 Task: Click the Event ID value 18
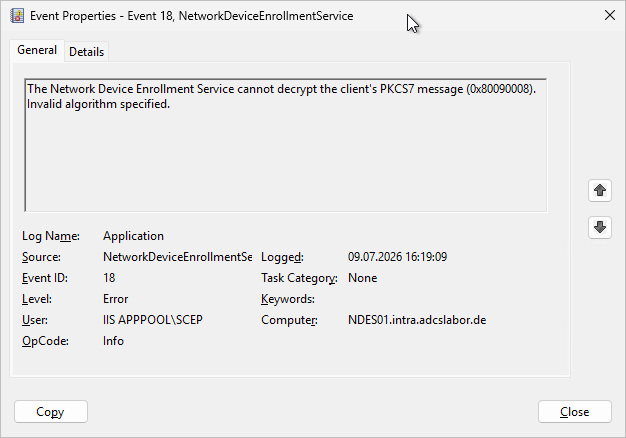pos(109,278)
